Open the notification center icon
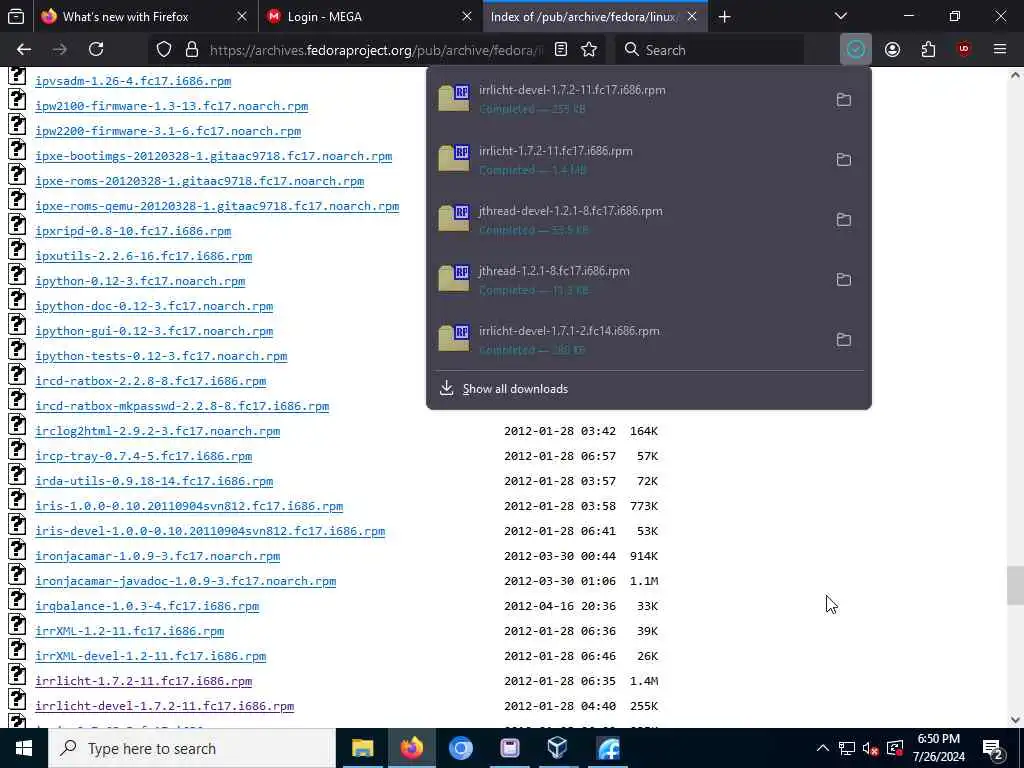Image resolution: width=1024 pixels, height=768 pixels. pos(993,749)
